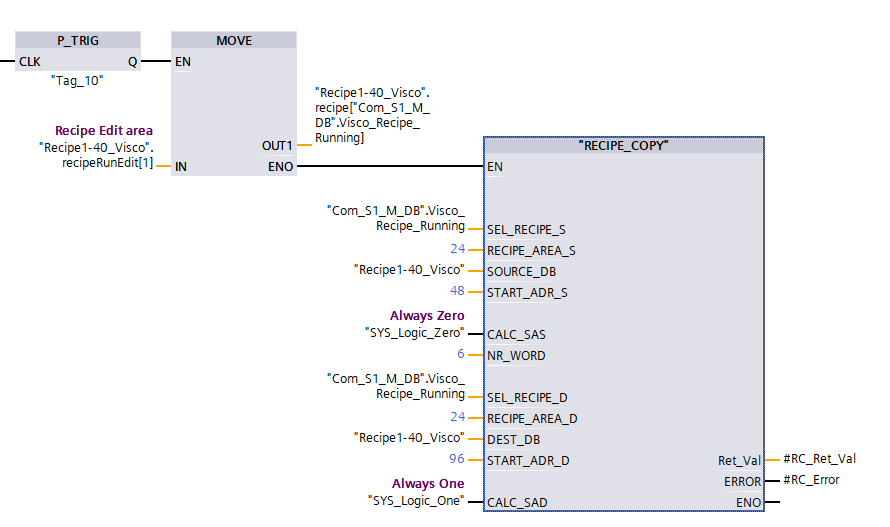The image size is (890, 527).
Task: Select the #RC_Error output tag
Action: point(811,480)
